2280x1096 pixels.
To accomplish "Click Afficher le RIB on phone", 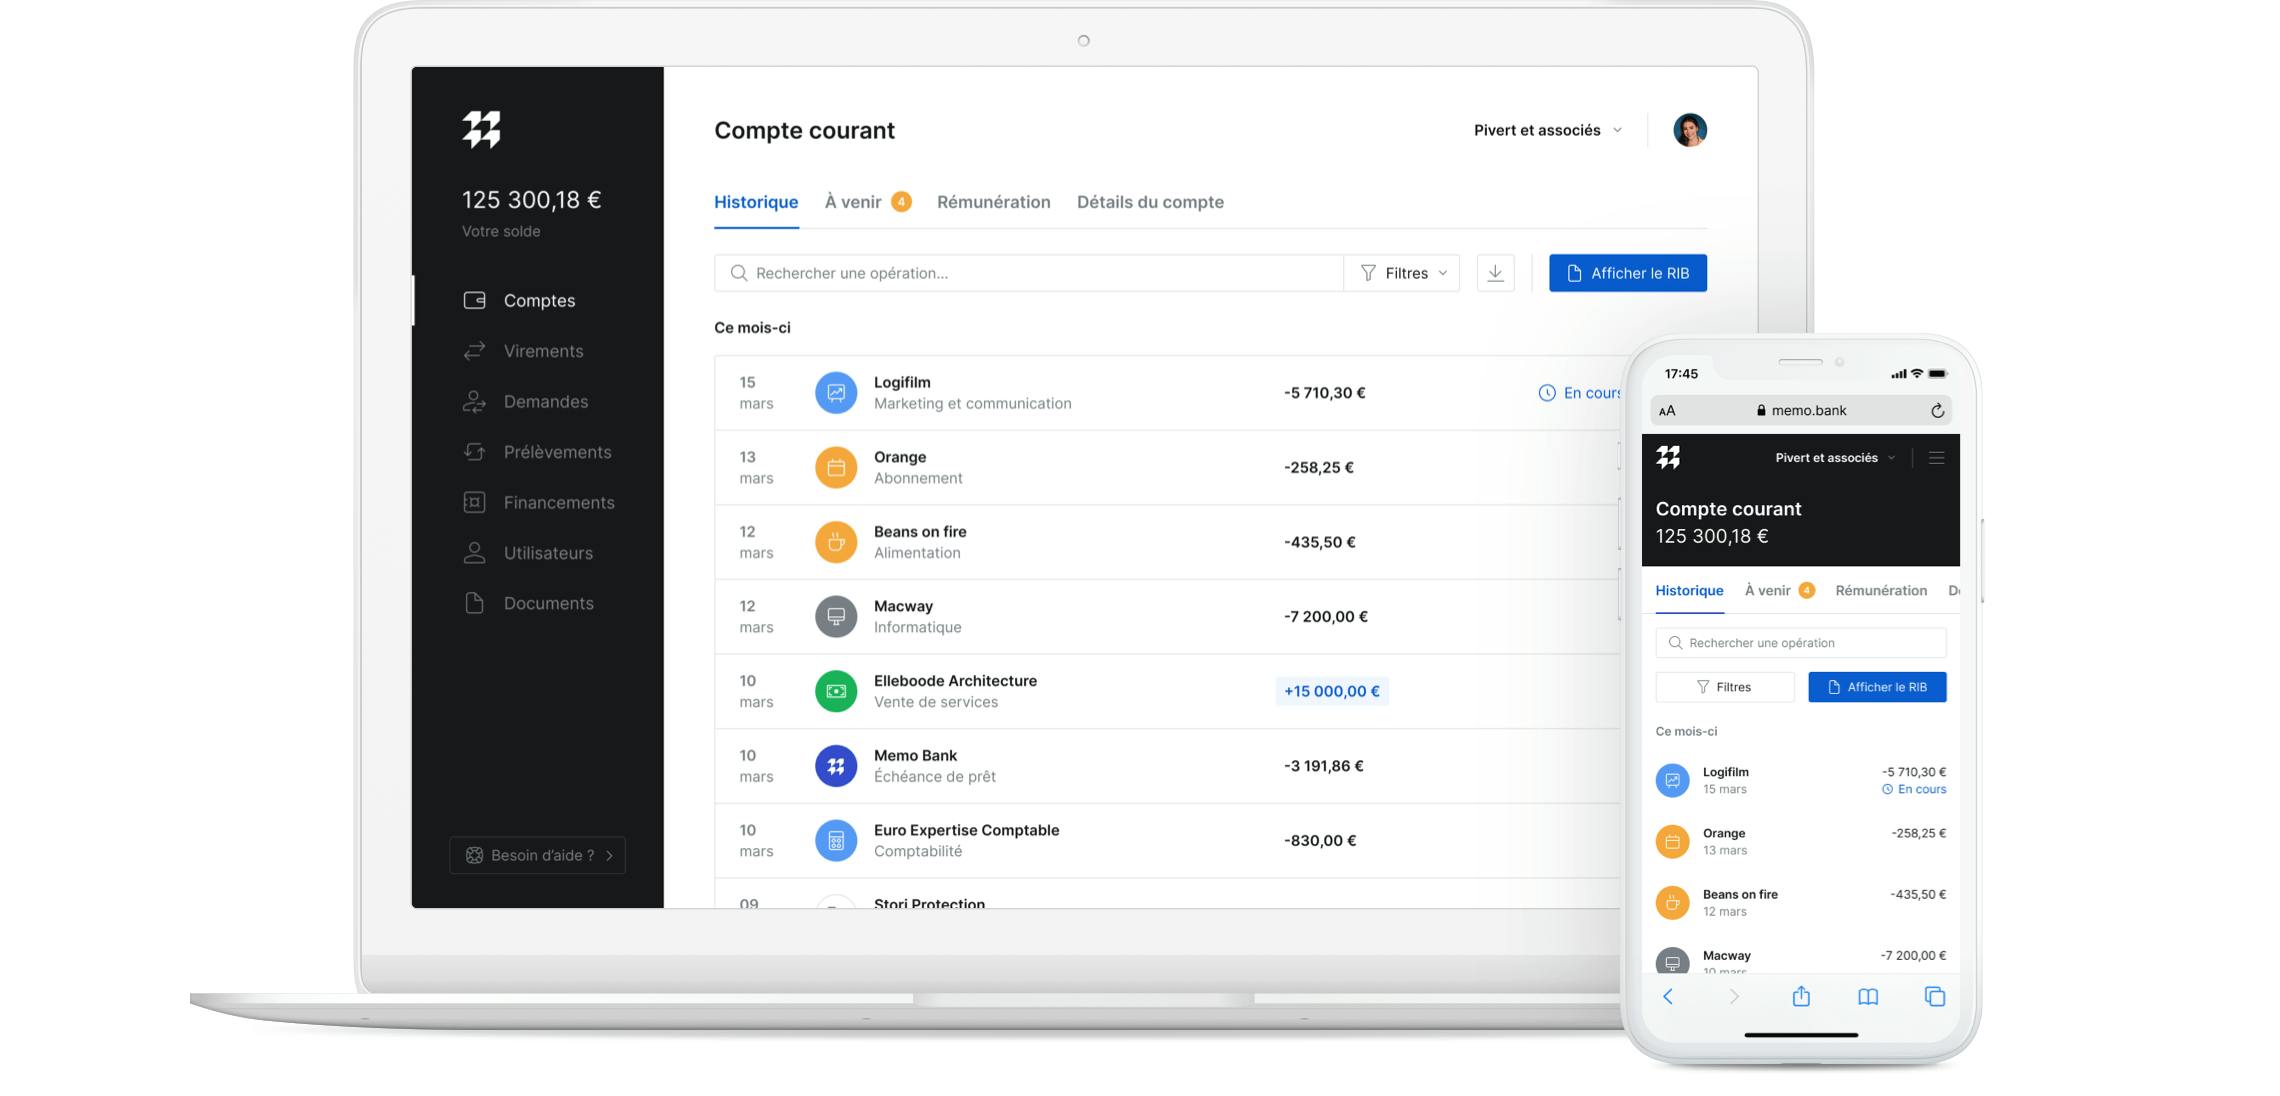I will tap(1877, 687).
